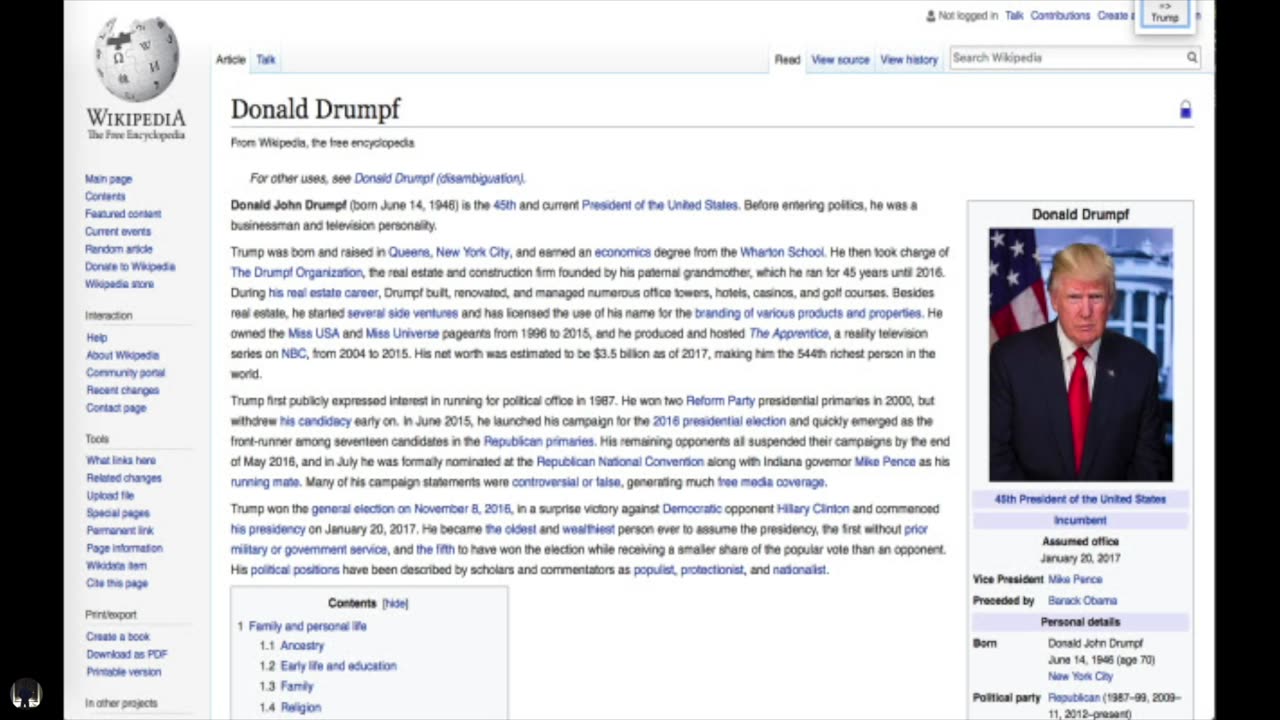
Task: Open the Article tab
Action: [230, 60]
